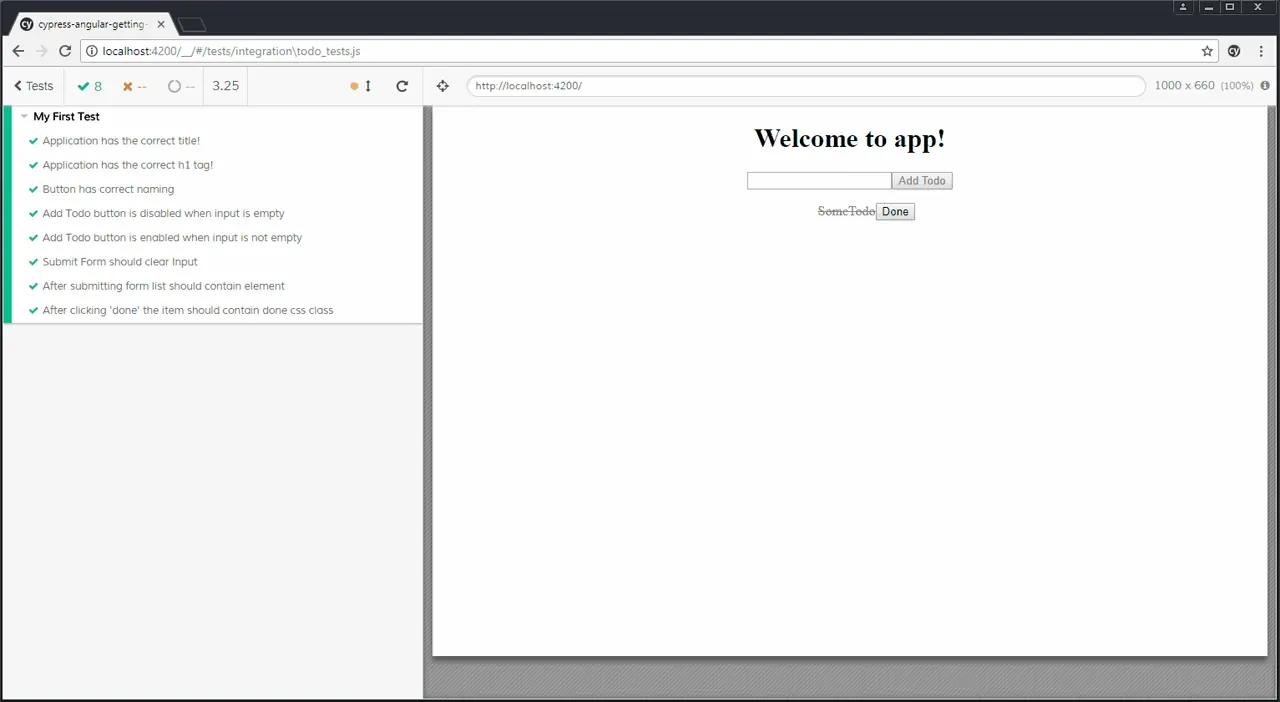Open the selector playground crosshair icon
This screenshot has height=702, width=1280.
[x=443, y=86]
